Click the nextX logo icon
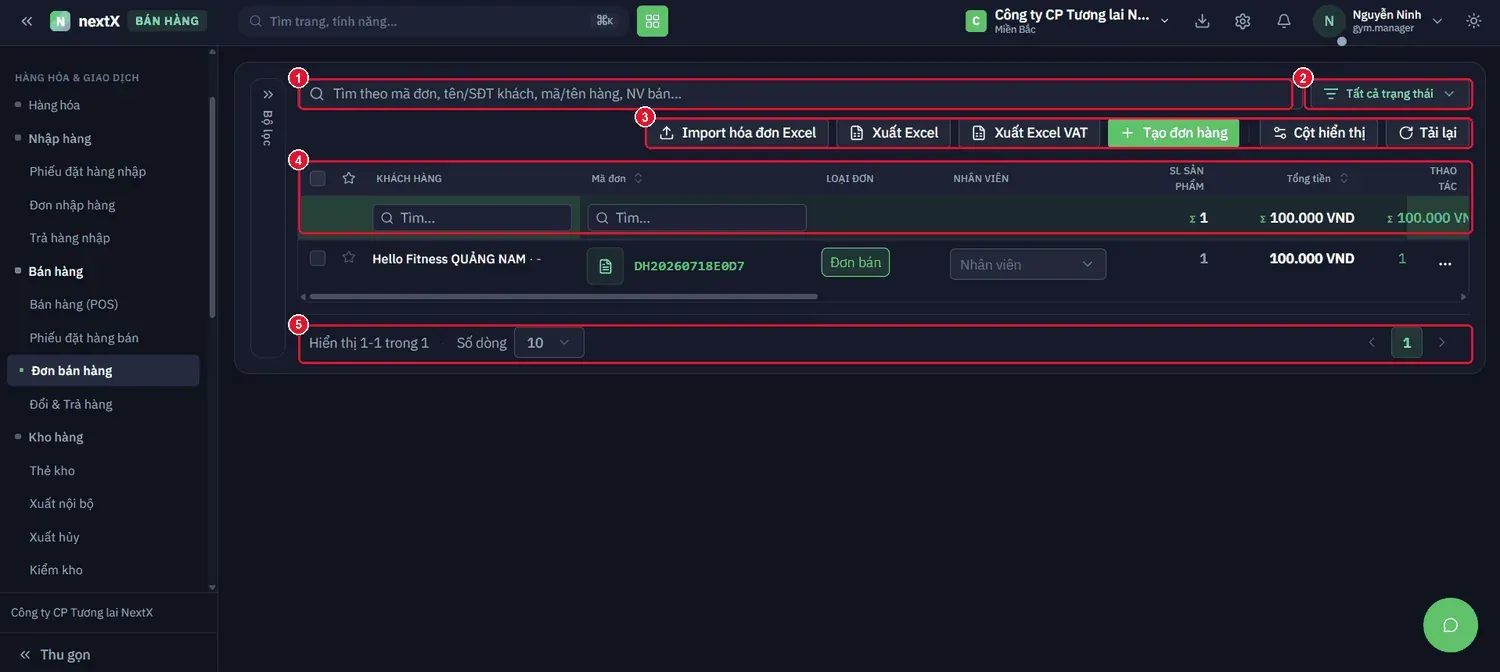Image resolution: width=1500 pixels, height=672 pixels. pos(60,21)
